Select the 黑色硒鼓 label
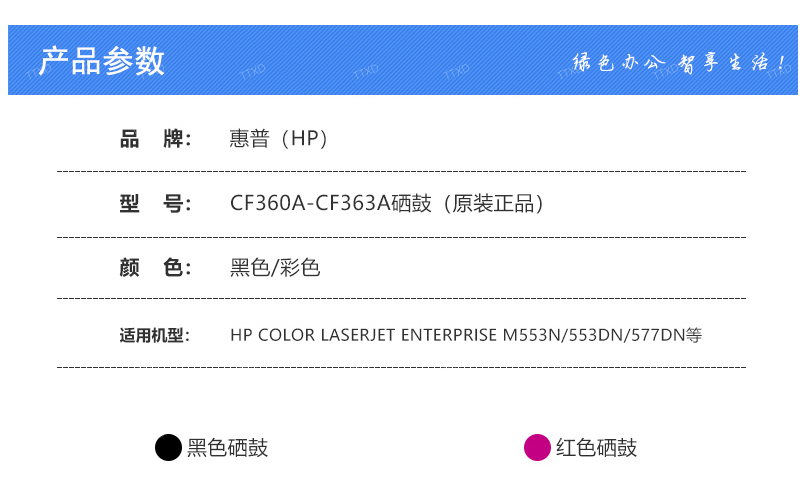This screenshot has height=504, width=803. pyautogui.click(x=227, y=448)
